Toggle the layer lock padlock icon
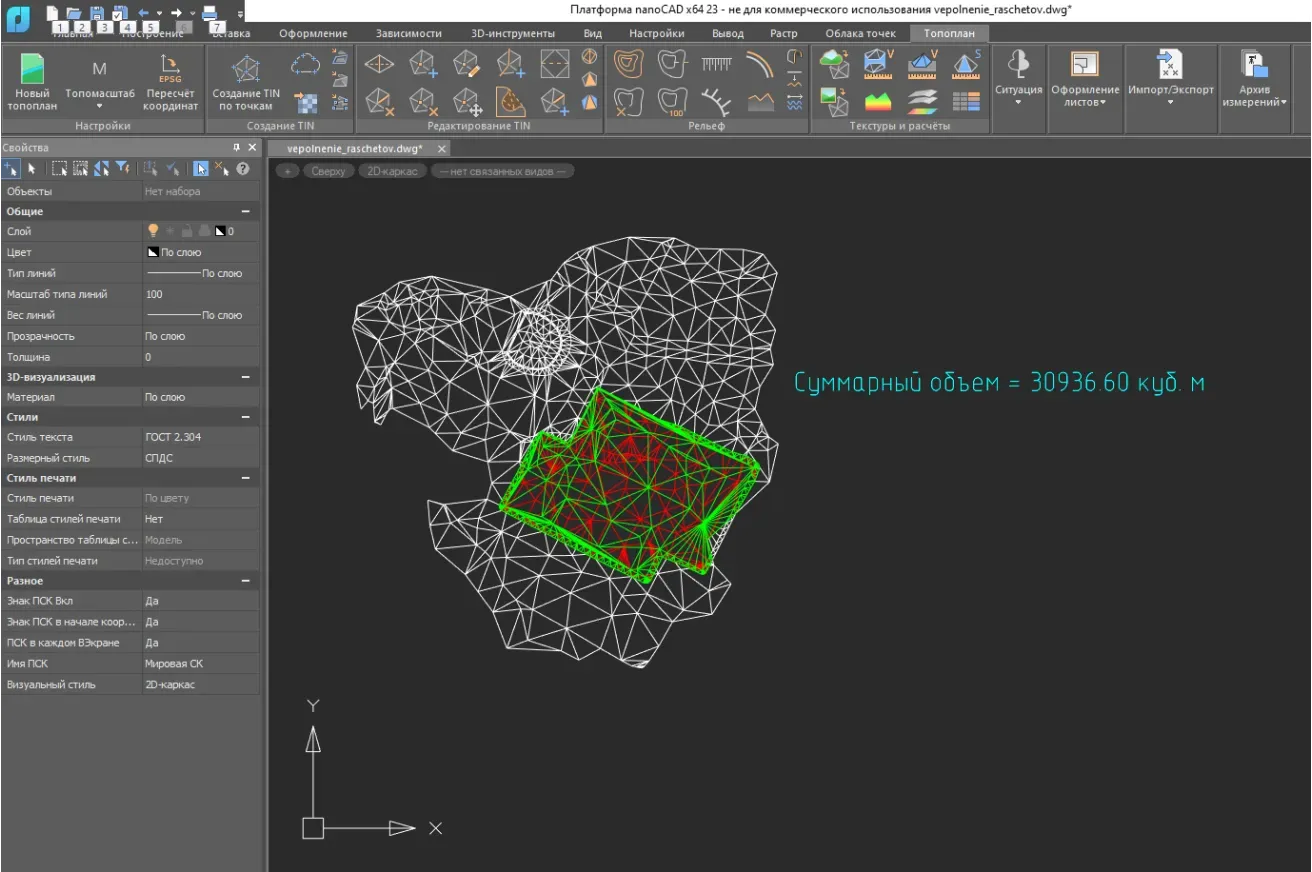The height and width of the screenshot is (872, 1312). point(187,231)
